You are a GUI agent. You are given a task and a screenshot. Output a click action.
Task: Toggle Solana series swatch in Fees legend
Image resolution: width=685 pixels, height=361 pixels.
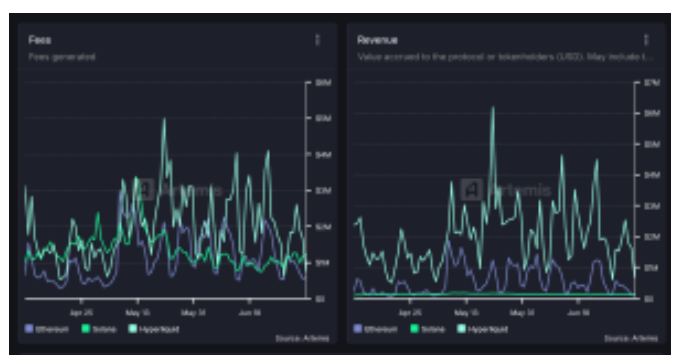click(x=86, y=329)
